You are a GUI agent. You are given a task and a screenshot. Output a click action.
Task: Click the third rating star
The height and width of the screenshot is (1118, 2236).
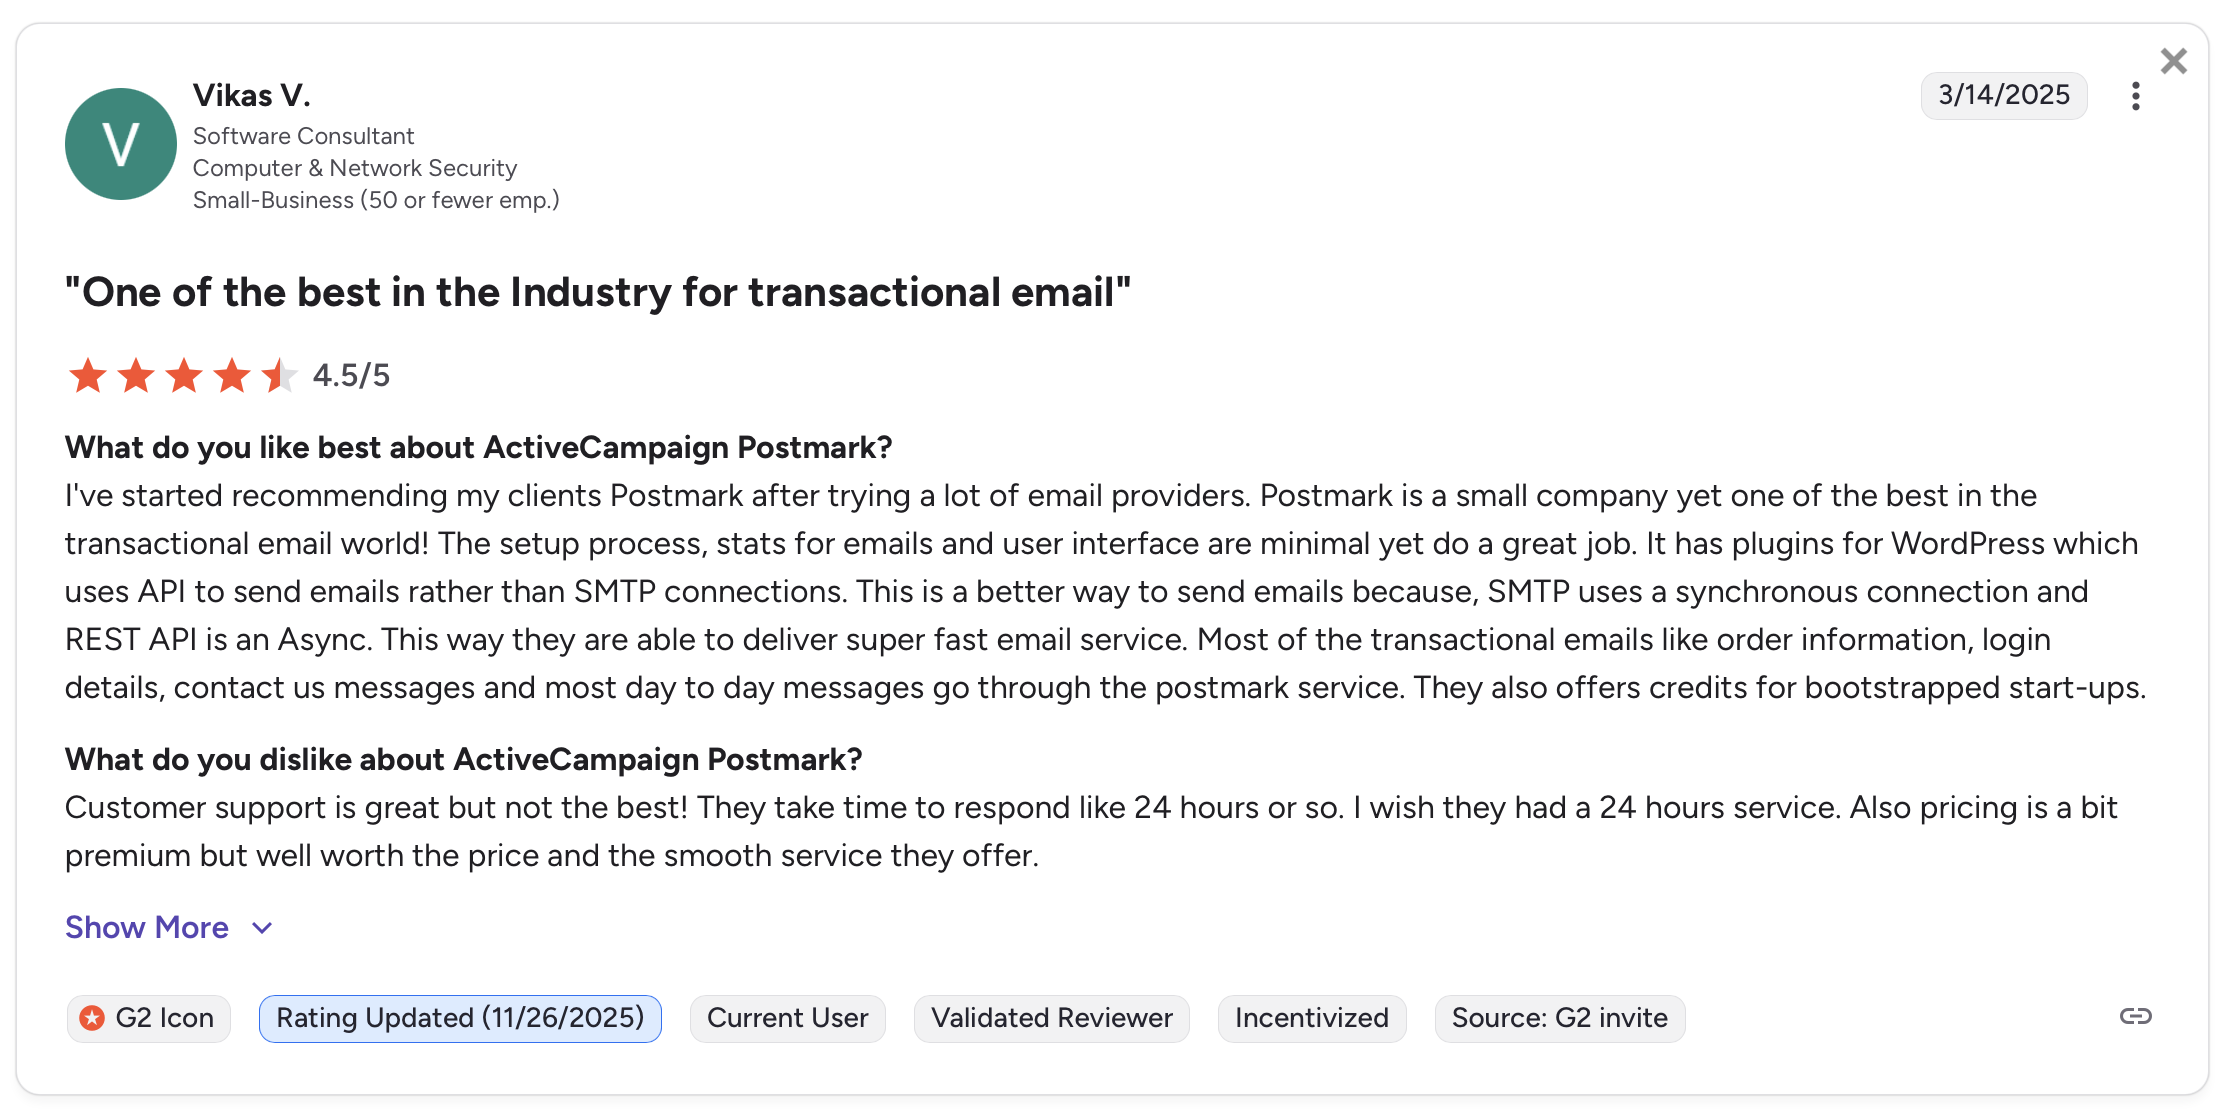coord(184,376)
